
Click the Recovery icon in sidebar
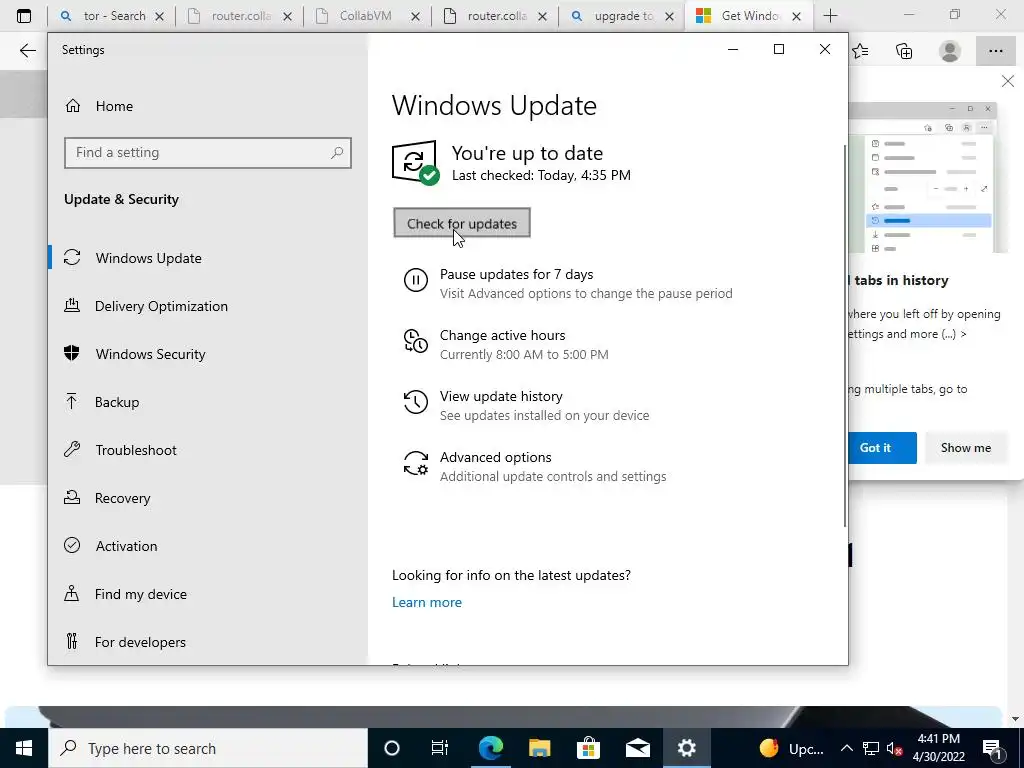click(72, 498)
